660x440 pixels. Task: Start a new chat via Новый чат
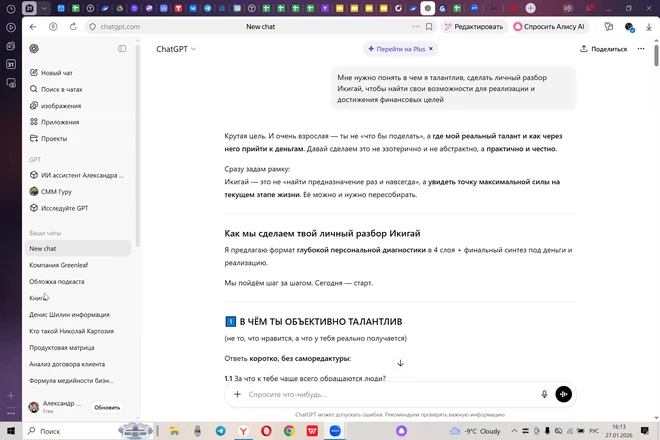(56, 73)
